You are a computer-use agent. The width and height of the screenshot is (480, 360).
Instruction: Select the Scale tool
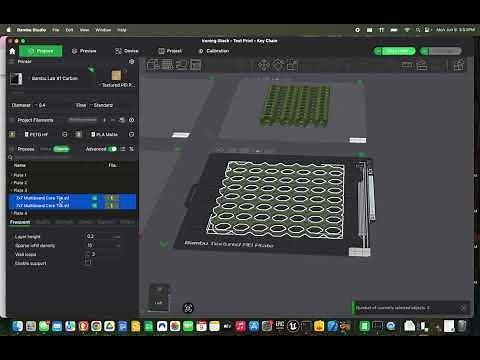(x=292, y=65)
